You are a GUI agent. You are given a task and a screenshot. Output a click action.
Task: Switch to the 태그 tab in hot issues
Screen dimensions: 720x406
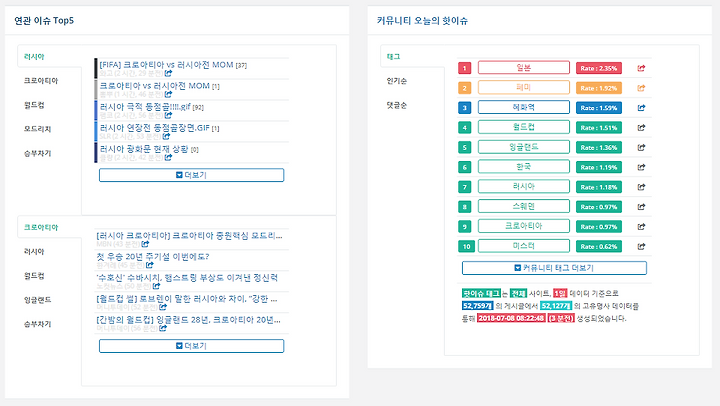point(394,56)
